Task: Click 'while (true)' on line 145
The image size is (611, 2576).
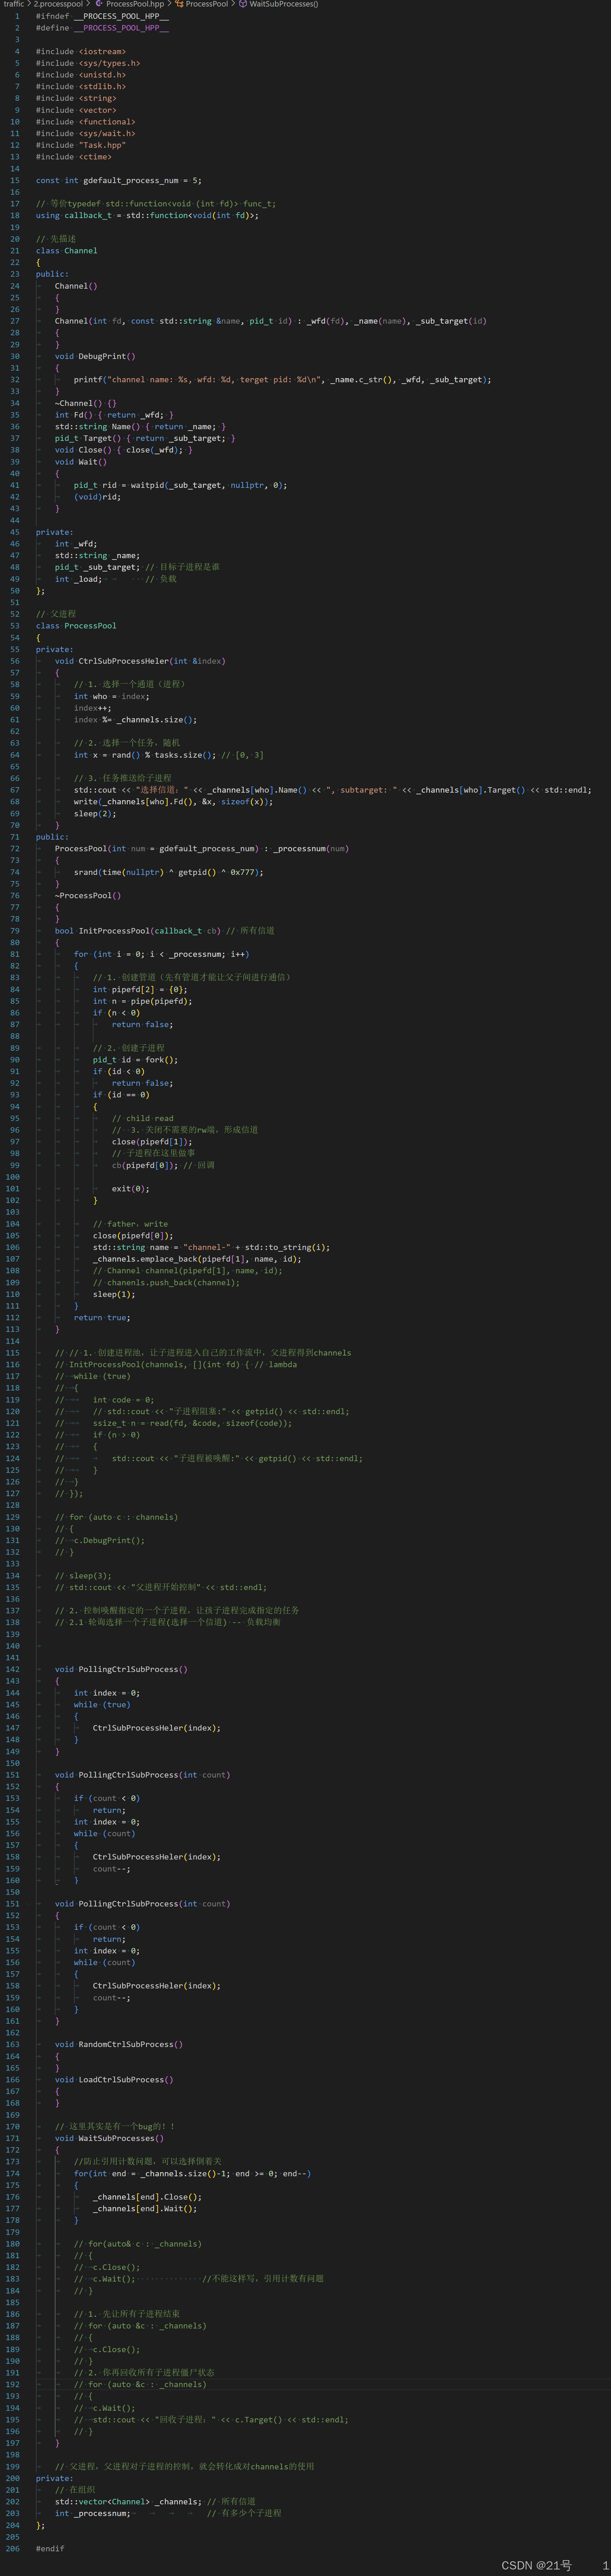Action: (102, 1705)
